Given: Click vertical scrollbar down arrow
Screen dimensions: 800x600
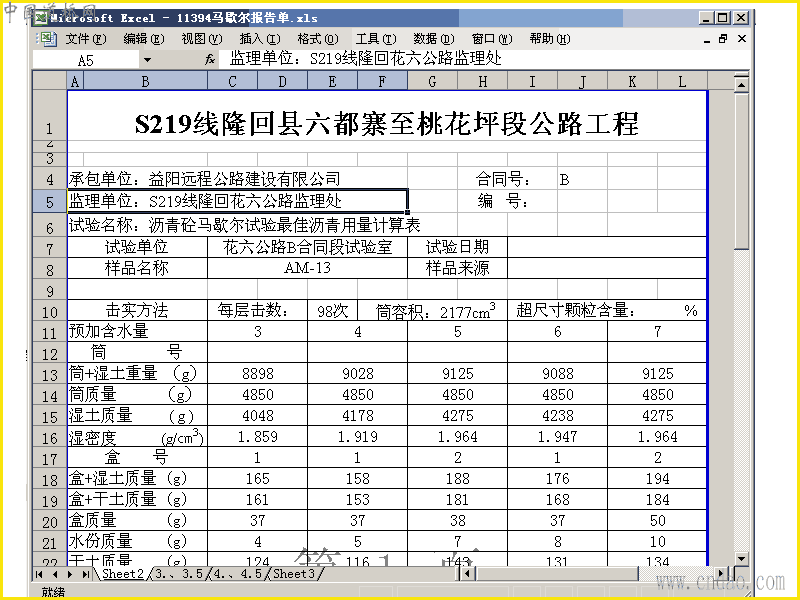Looking at the screenshot, I should 741,560.
